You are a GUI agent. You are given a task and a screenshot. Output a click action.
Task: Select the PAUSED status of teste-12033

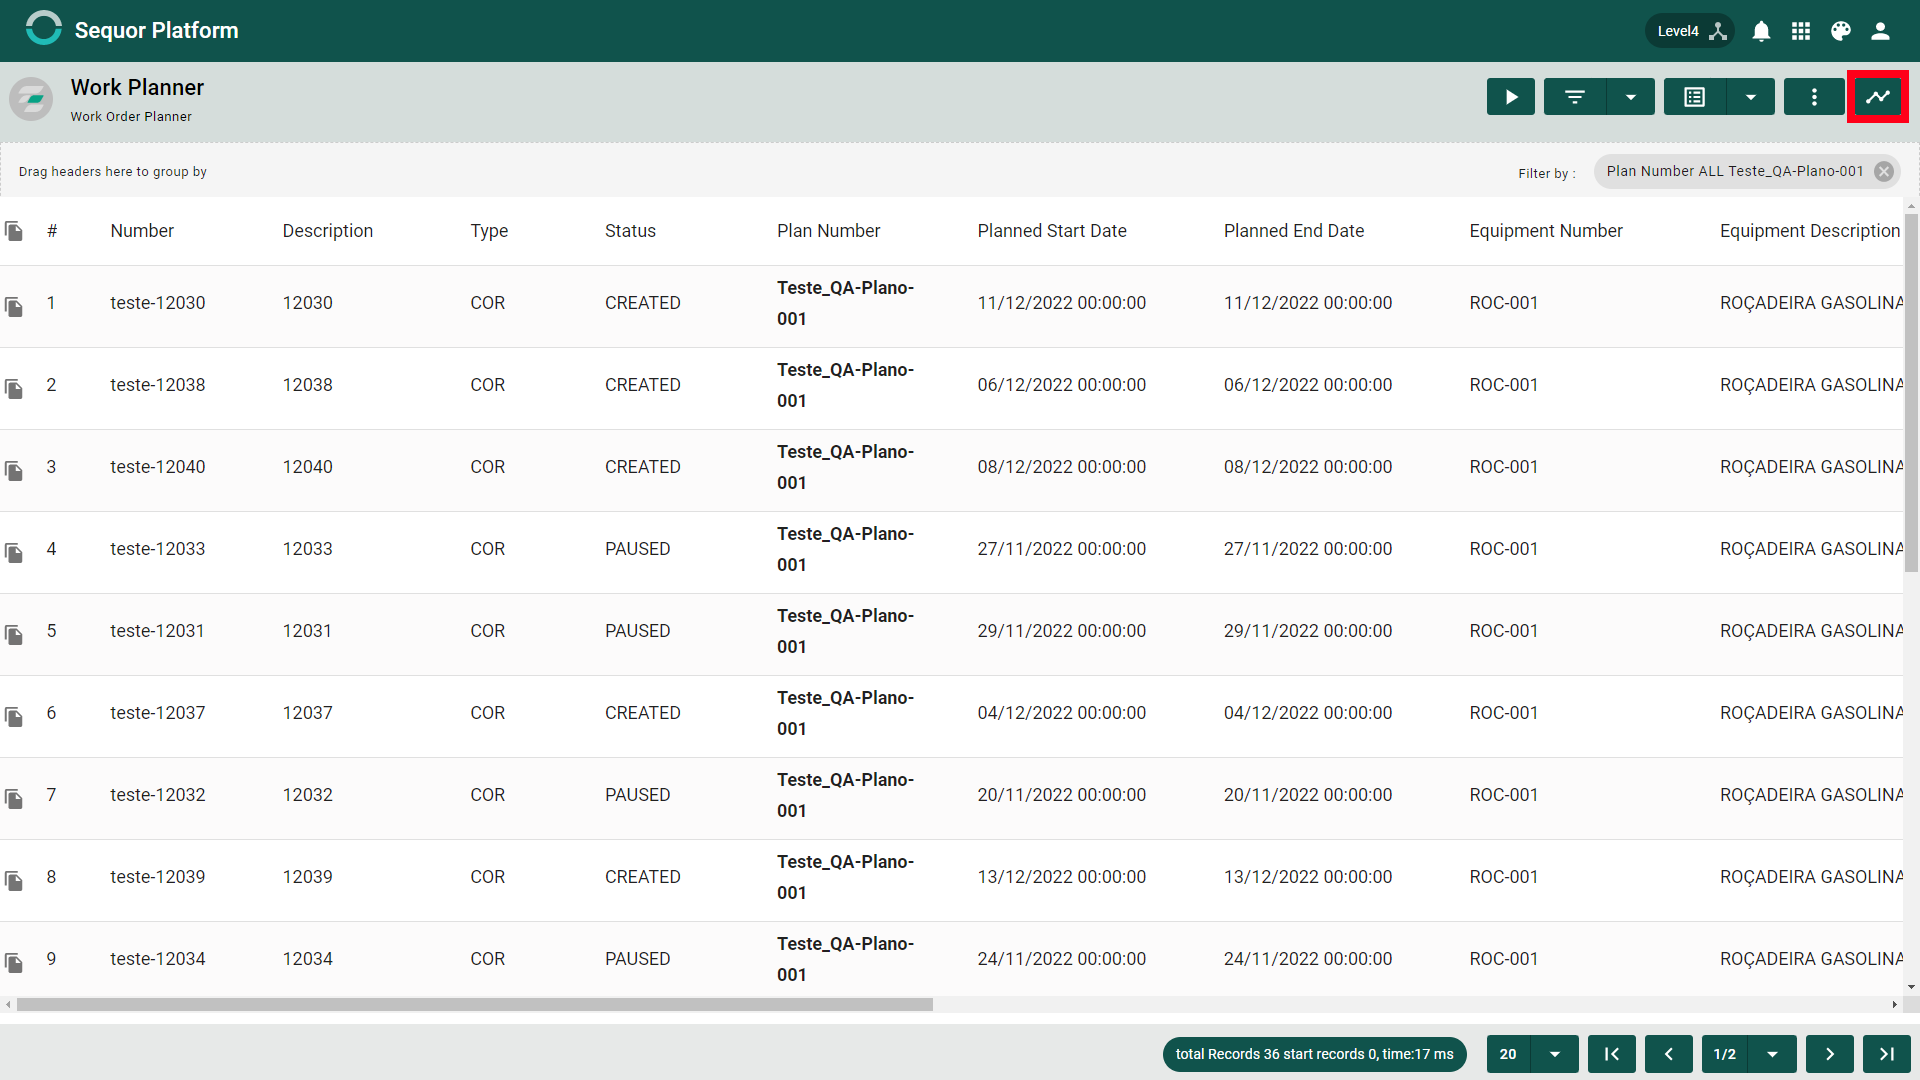638,549
